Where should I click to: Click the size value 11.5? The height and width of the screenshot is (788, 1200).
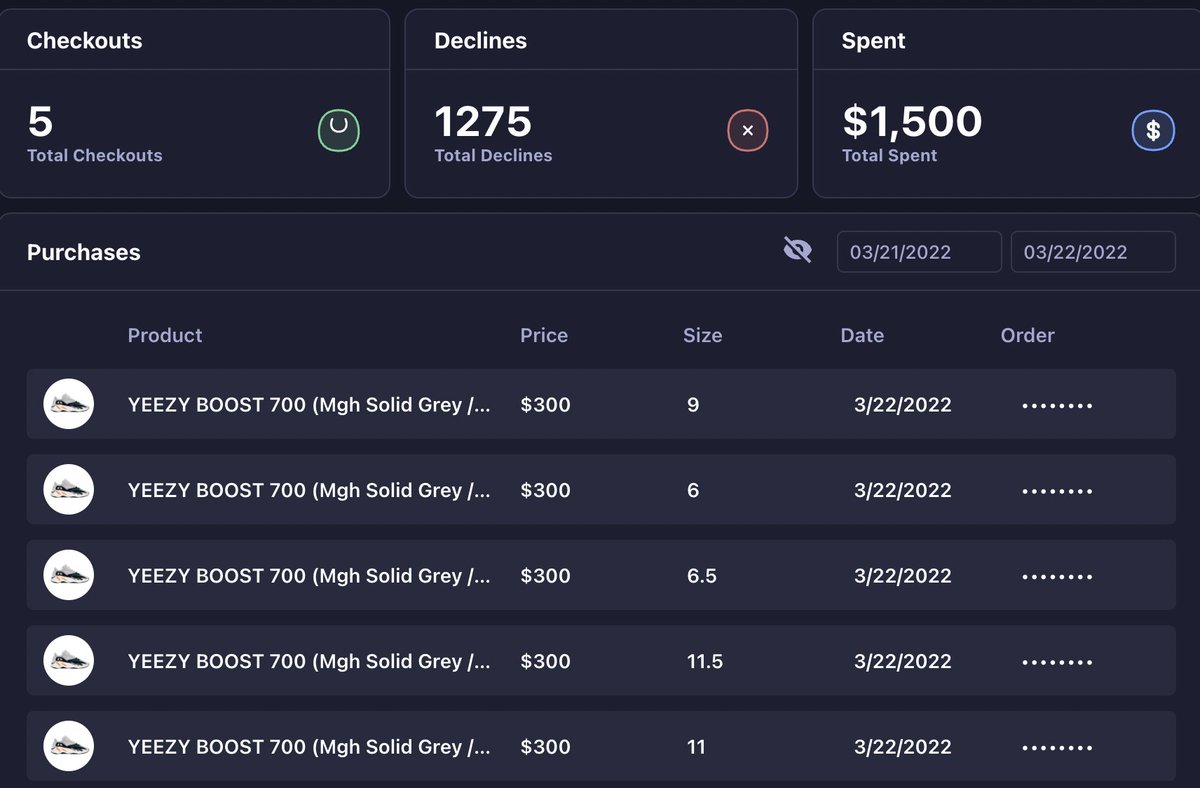tap(704, 661)
